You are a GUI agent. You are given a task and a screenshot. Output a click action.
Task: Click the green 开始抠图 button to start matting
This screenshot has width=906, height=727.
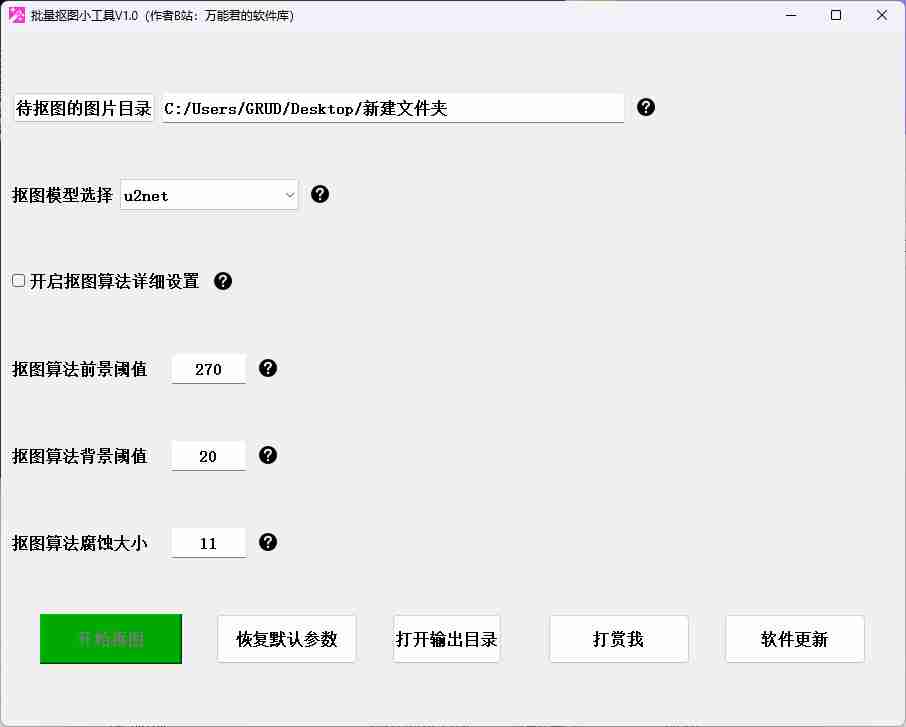[x=110, y=638]
